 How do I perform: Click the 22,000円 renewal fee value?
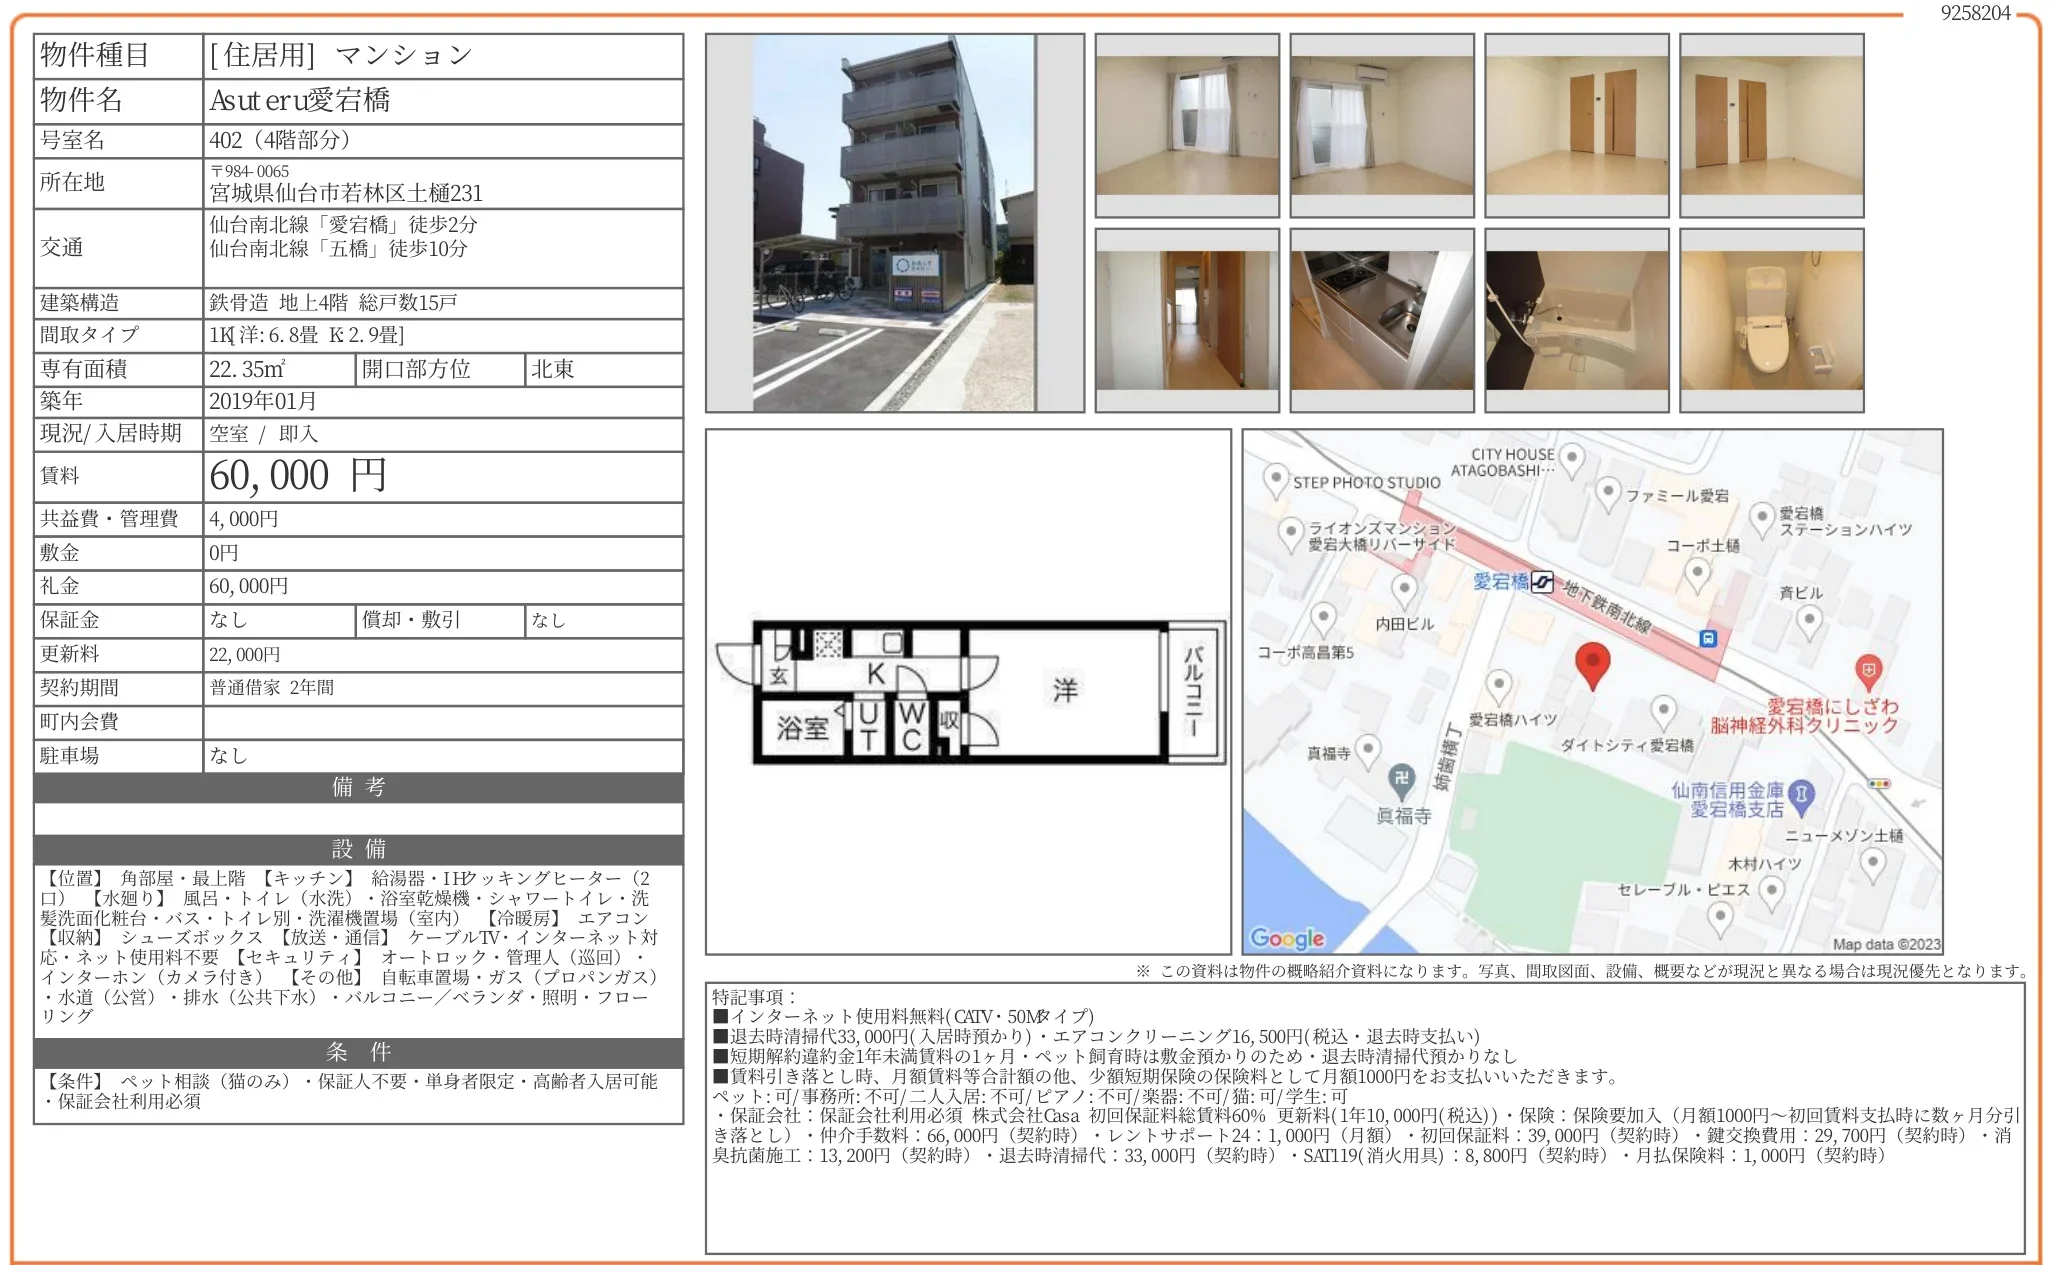click(245, 655)
